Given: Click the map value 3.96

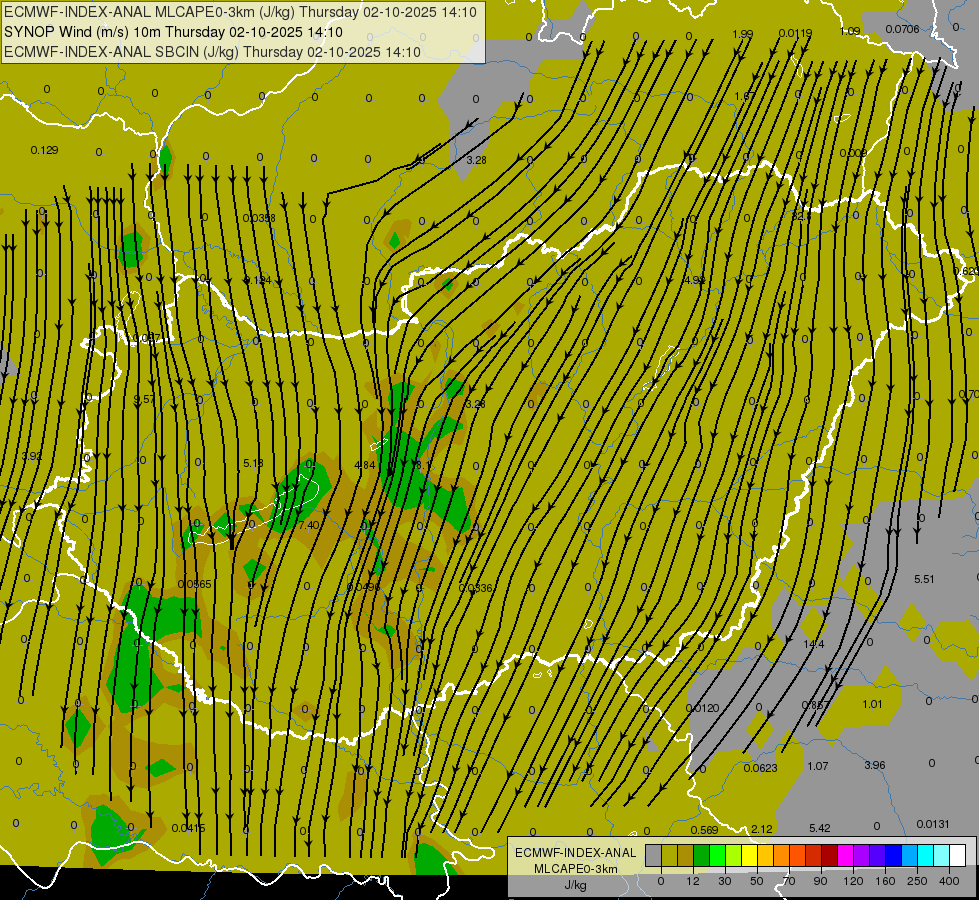Looking at the screenshot, I should tap(875, 765).
